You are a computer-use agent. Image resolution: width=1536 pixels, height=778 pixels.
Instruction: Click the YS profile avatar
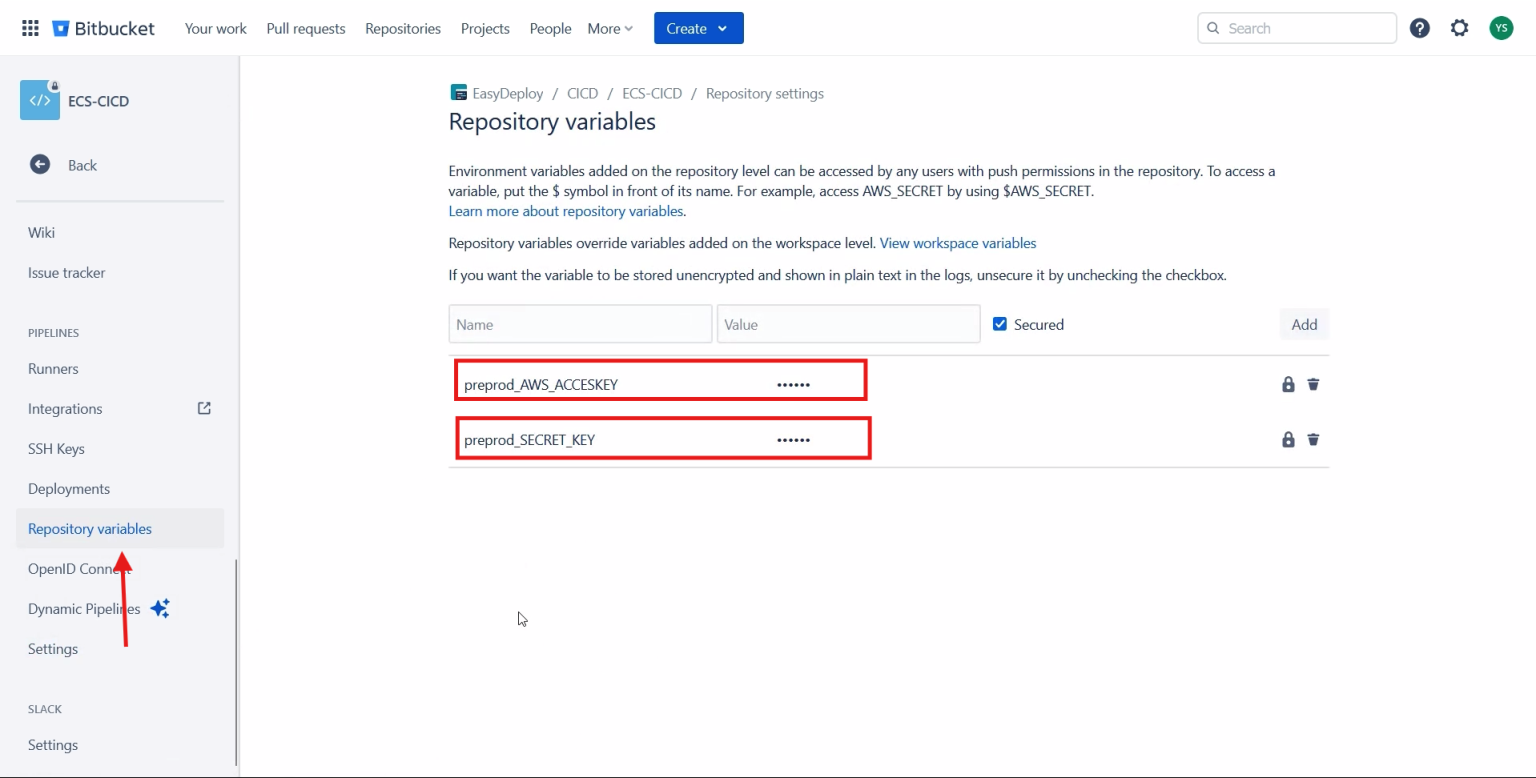[x=1501, y=27]
